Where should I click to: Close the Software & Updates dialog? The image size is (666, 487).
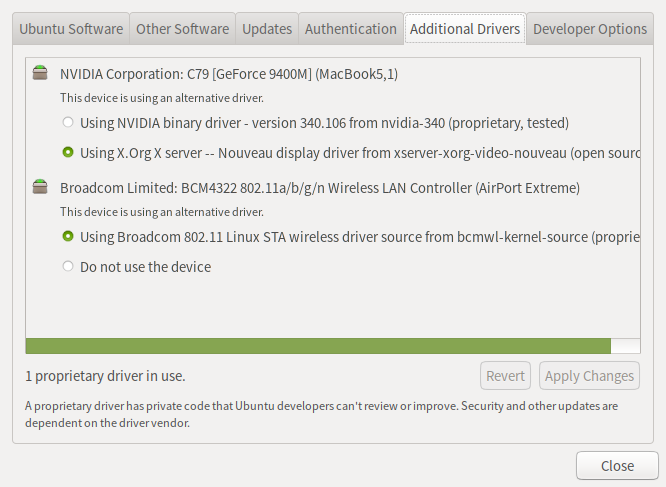[617, 466]
